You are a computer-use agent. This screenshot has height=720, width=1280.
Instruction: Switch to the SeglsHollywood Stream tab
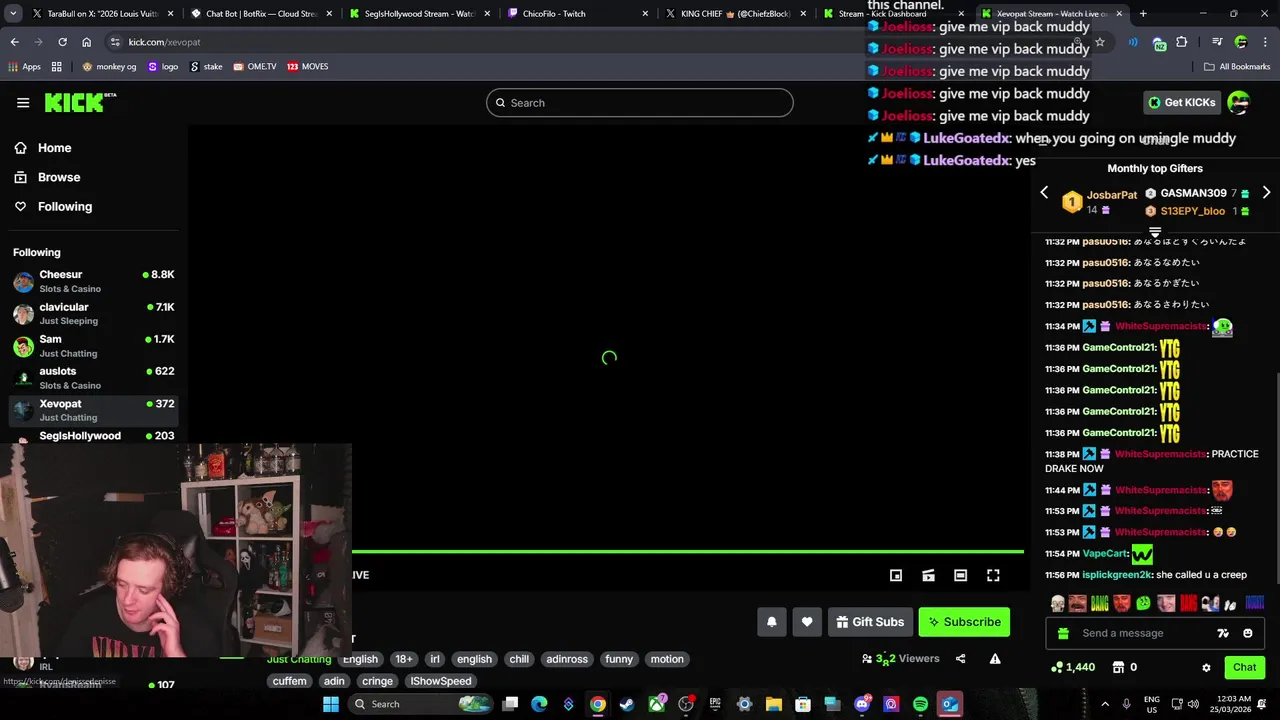click(420, 14)
